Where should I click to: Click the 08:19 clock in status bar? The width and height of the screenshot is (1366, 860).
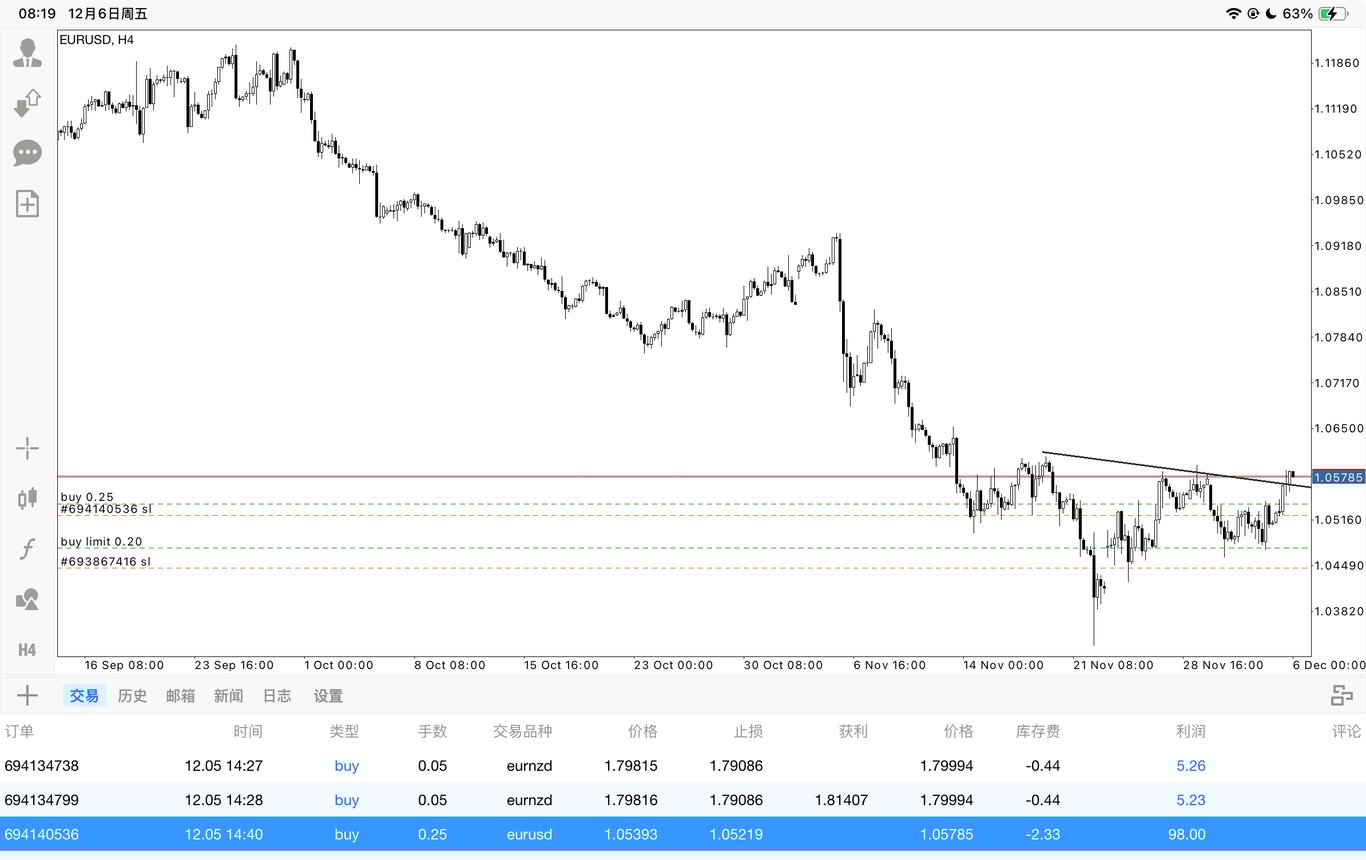[37, 14]
